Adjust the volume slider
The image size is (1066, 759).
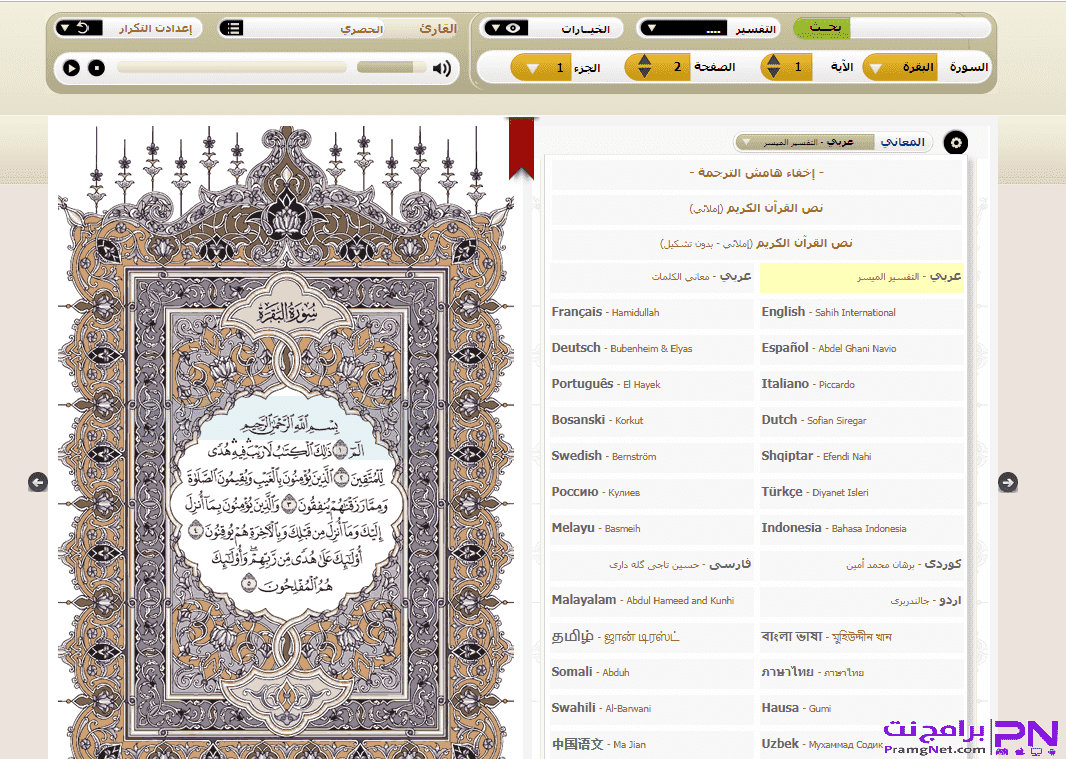point(391,67)
